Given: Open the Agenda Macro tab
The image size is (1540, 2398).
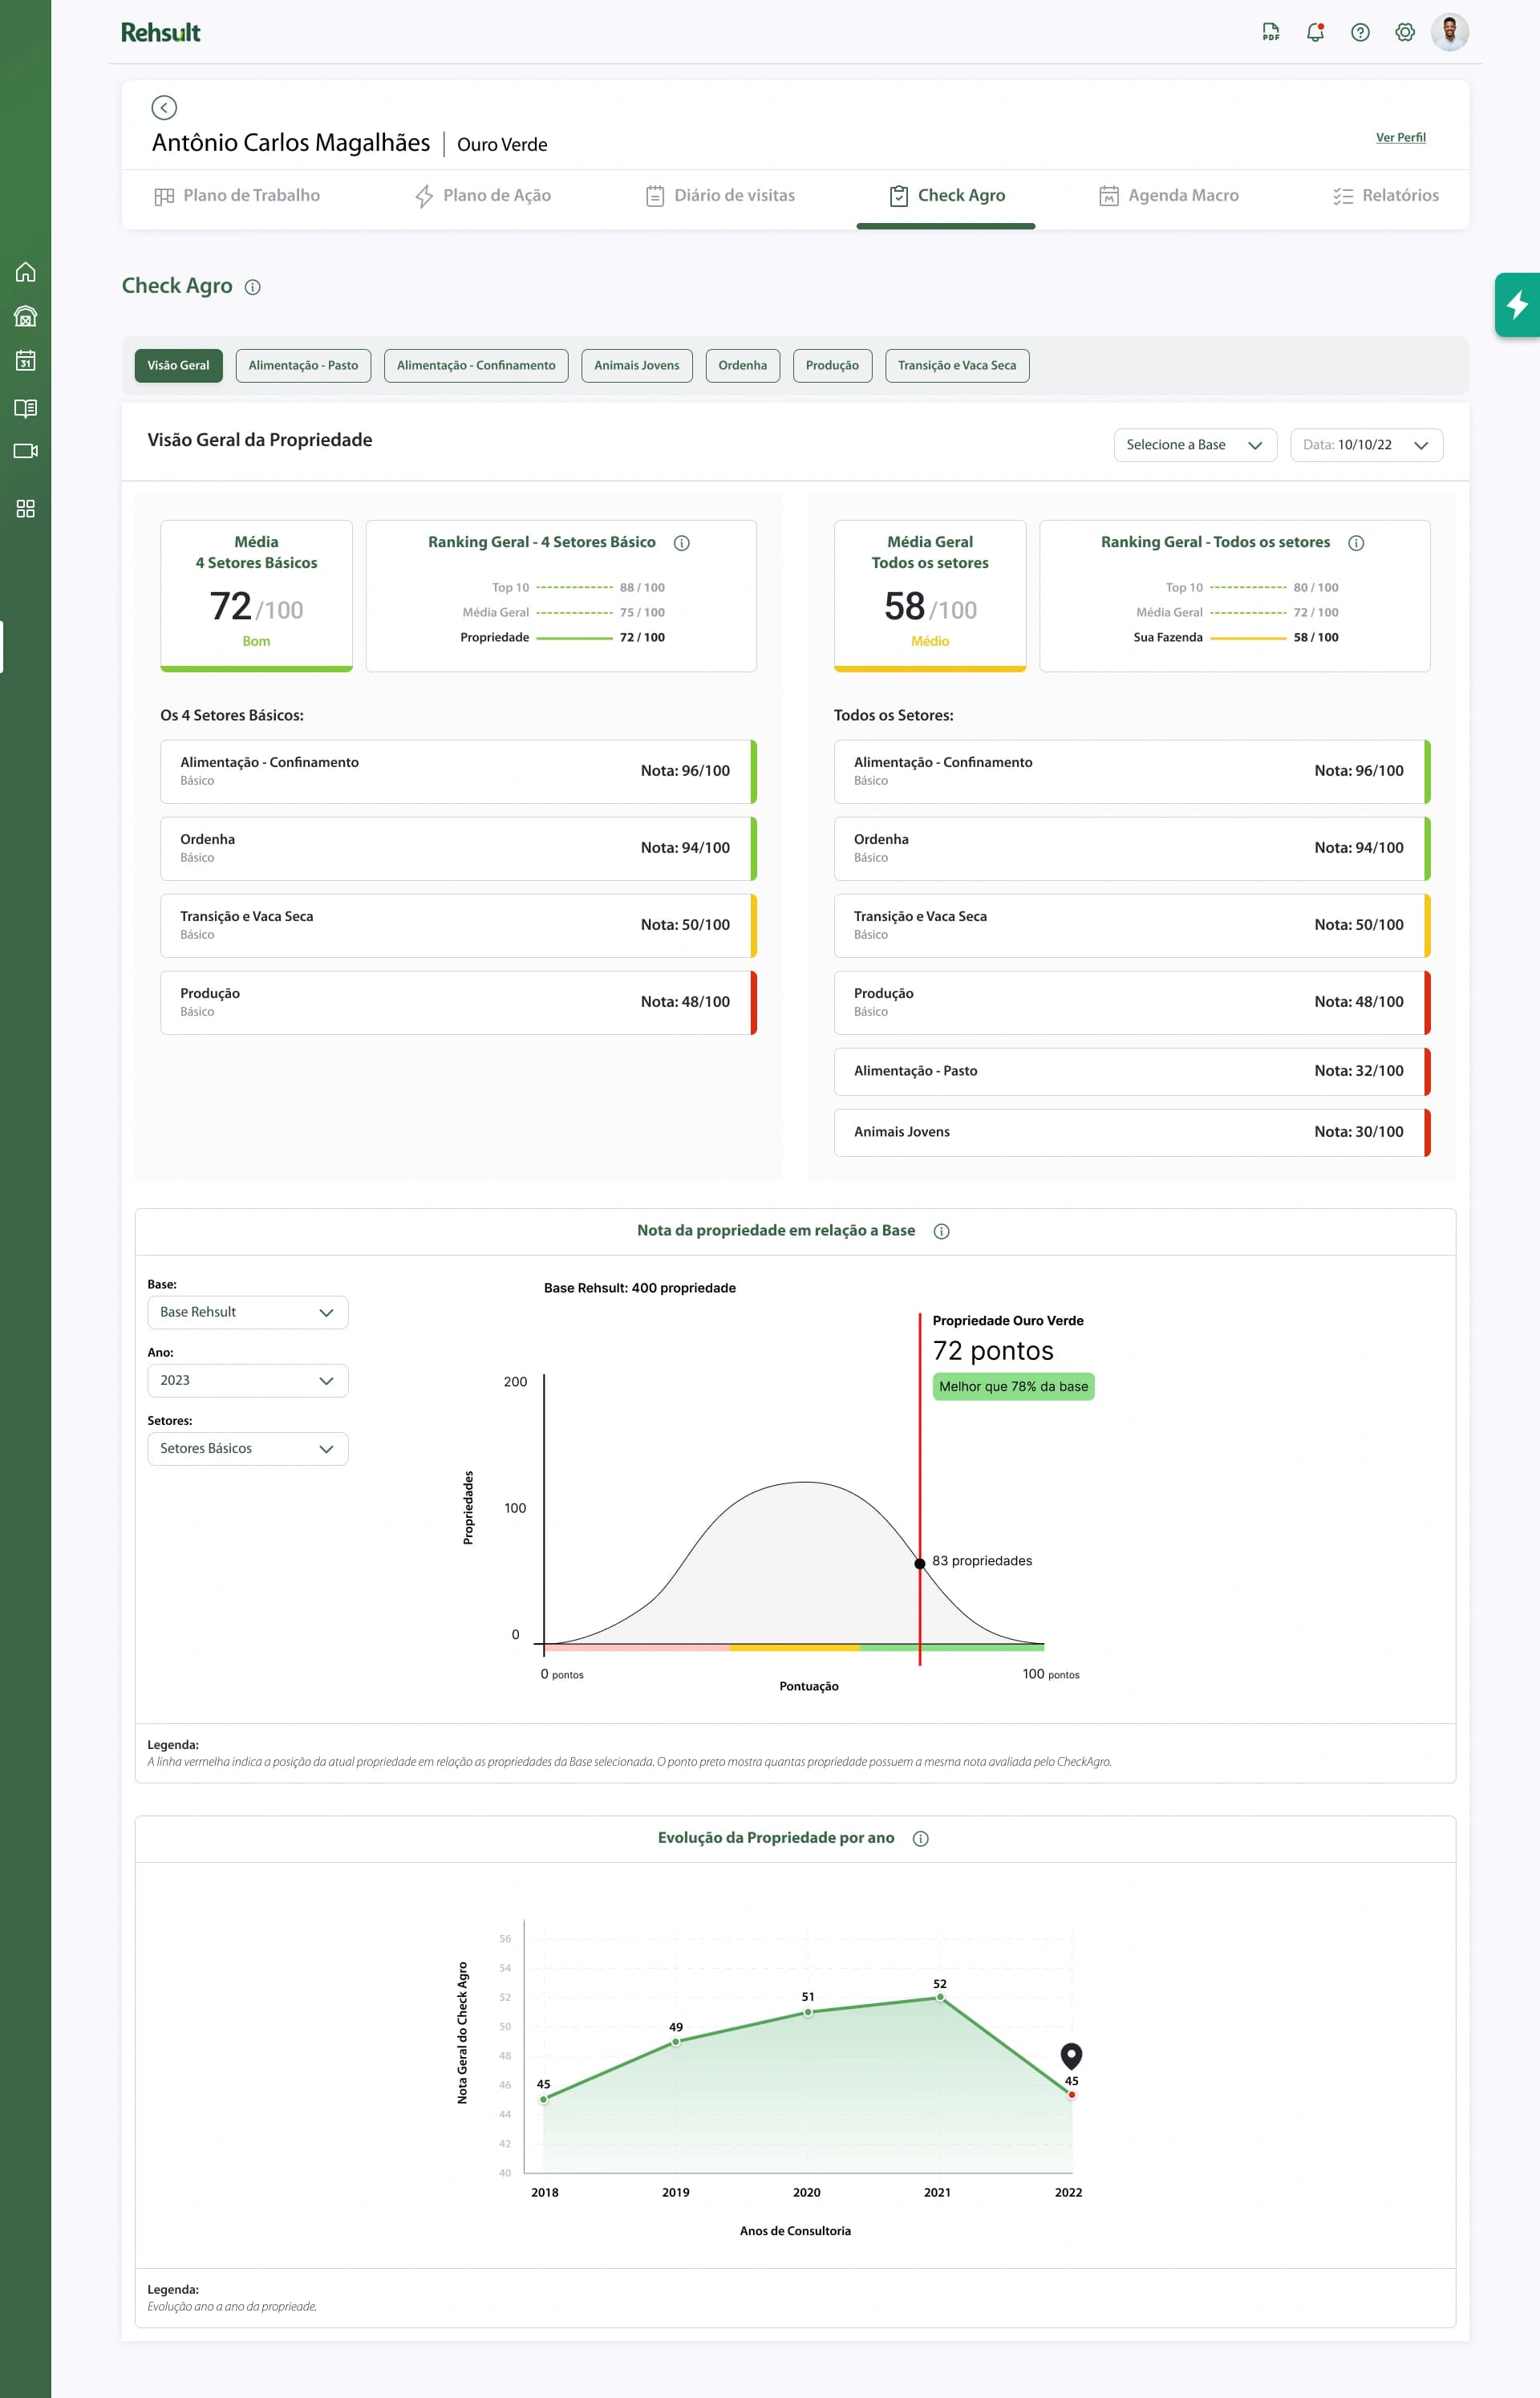Looking at the screenshot, I should point(1168,196).
